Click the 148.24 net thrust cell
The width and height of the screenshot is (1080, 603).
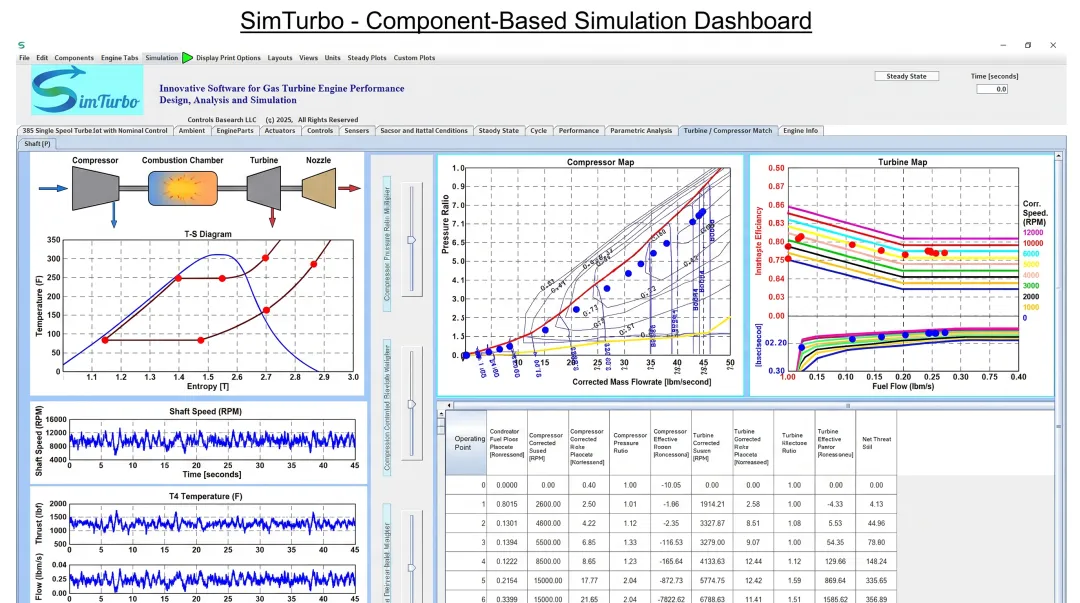[x=876, y=561]
